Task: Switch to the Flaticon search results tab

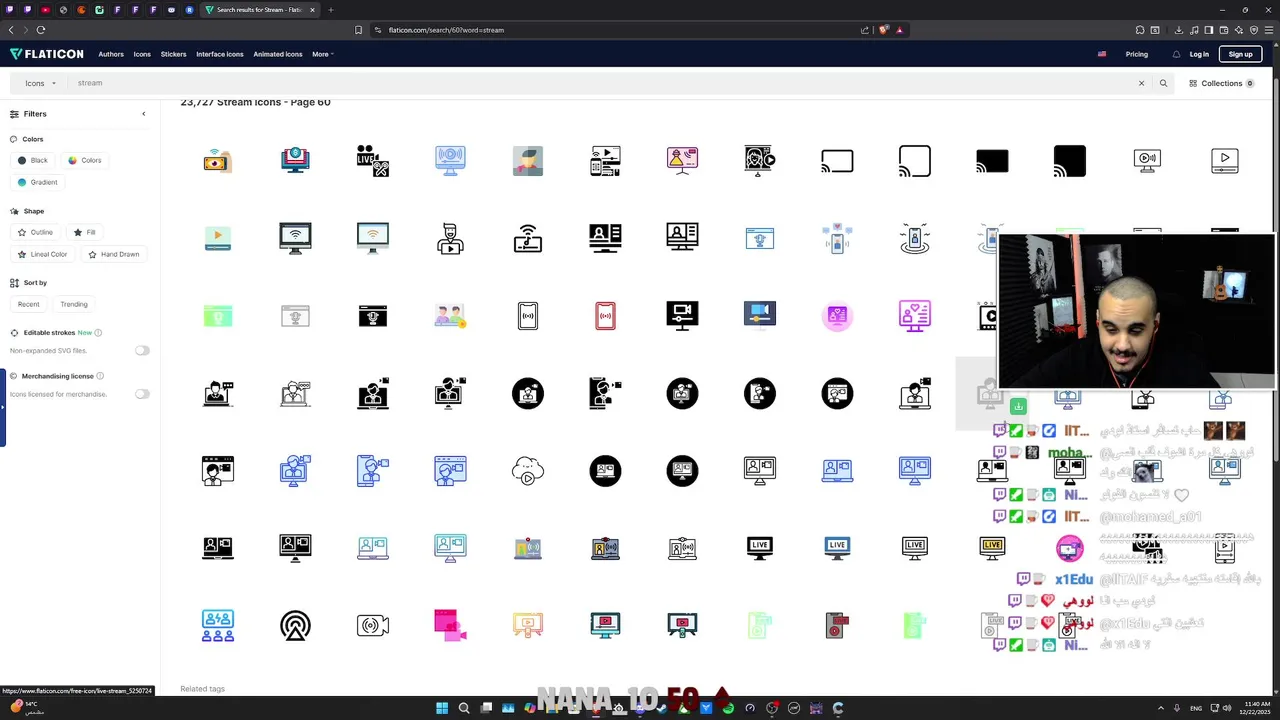Action: pyautogui.click(x=260, y=10)
